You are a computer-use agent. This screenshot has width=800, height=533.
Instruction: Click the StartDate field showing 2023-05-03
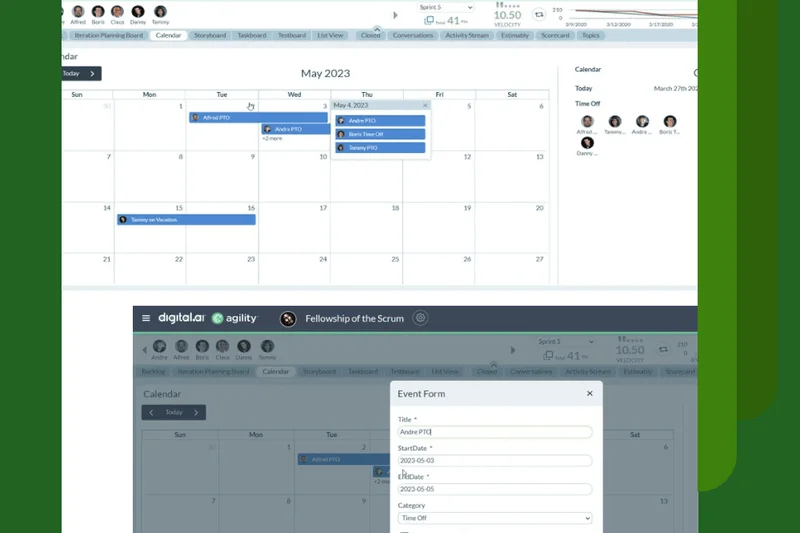(x=494, y=461)
